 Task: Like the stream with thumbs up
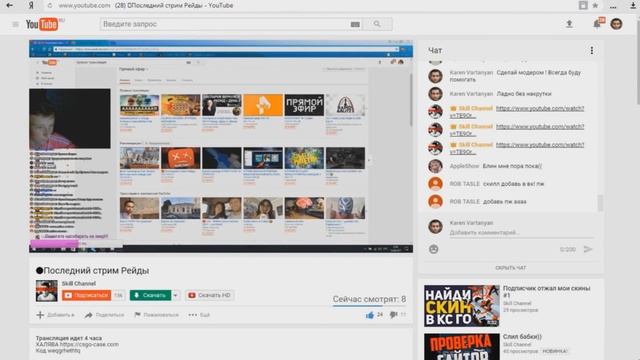coord(370,315)
